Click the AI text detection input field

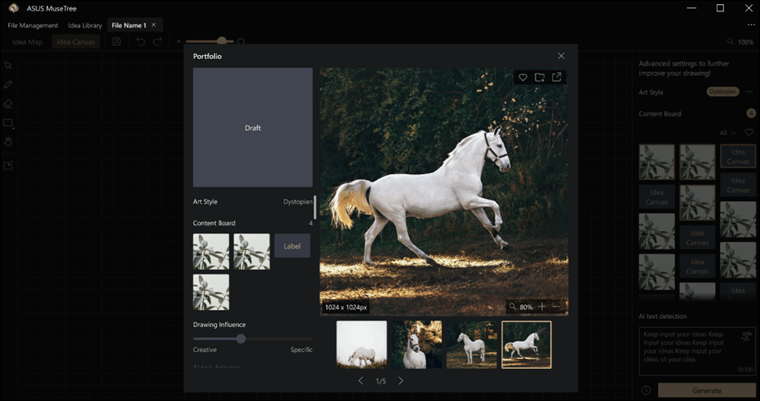pyautogui.click(x=697, y=352)
